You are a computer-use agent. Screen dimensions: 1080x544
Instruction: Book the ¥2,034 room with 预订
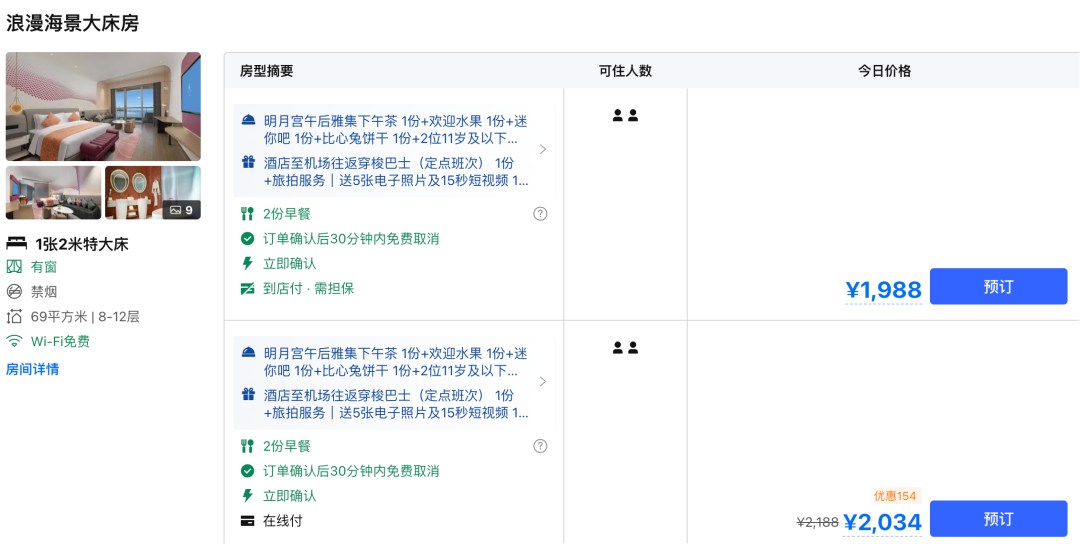pos(999,519)
